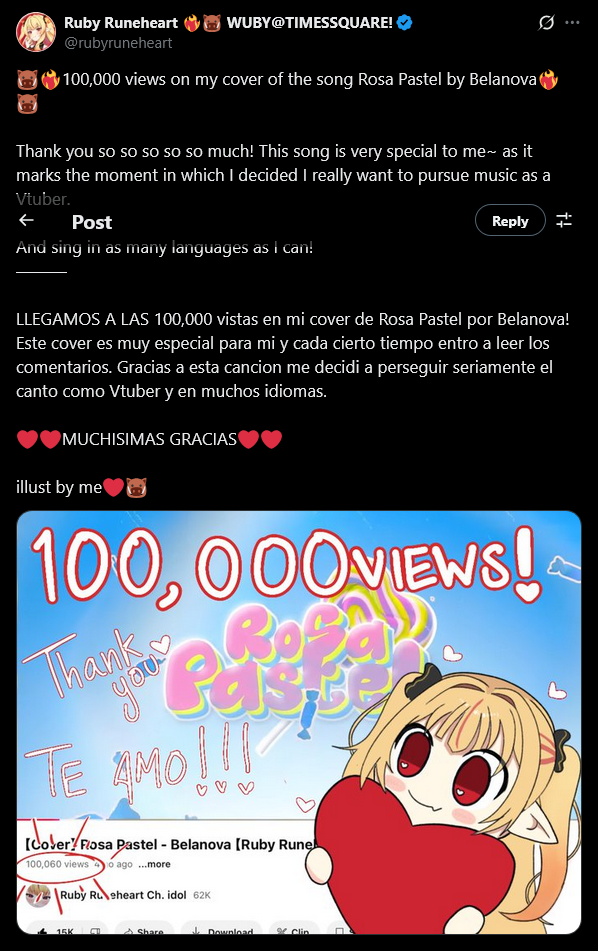Click the Clip scissors button in the image
This screenshot has width=598, height=951.
293,930
